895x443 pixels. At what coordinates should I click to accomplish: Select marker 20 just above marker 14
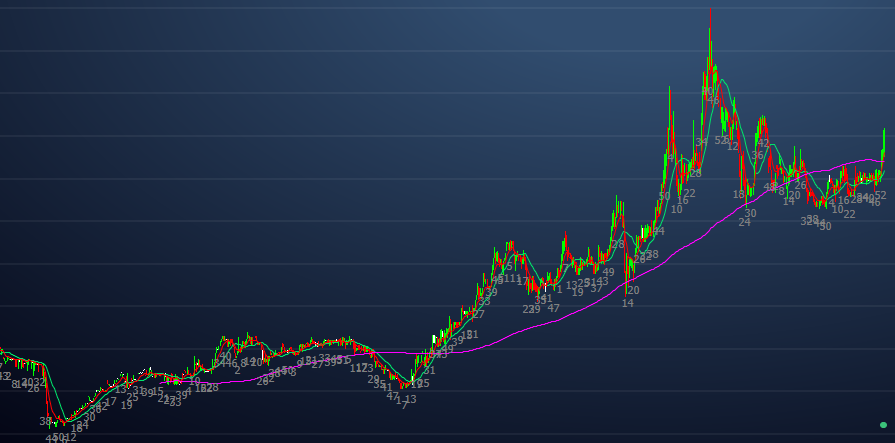click(x=633, y=290)
